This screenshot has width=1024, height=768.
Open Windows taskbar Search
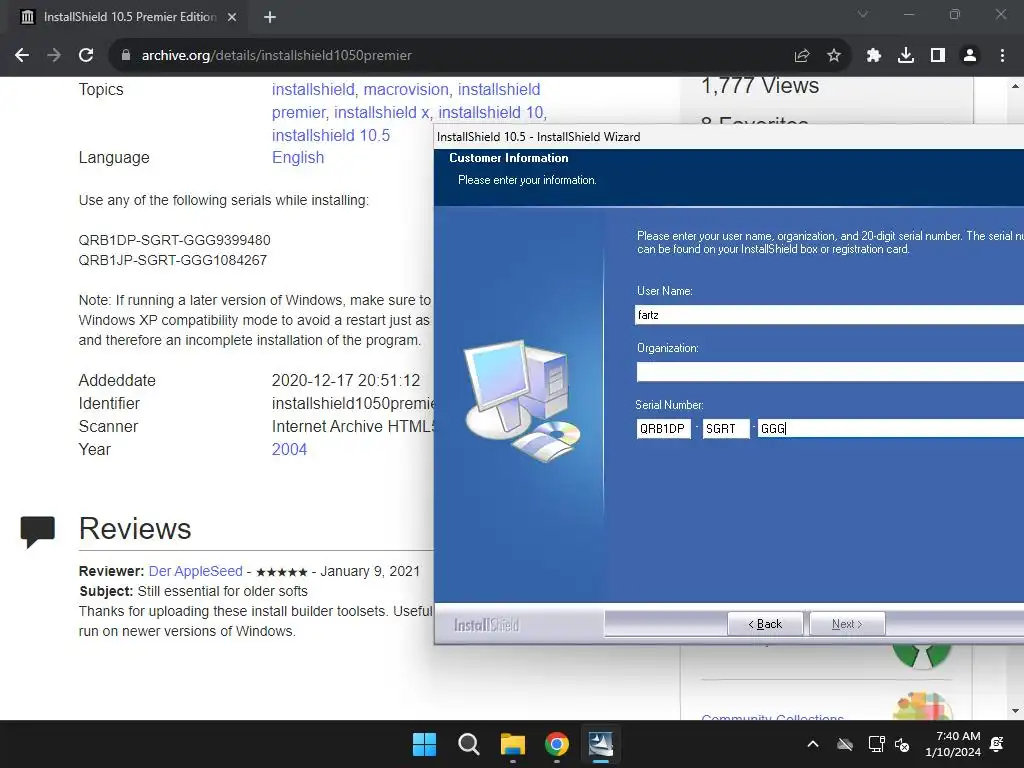coord(468,744)
